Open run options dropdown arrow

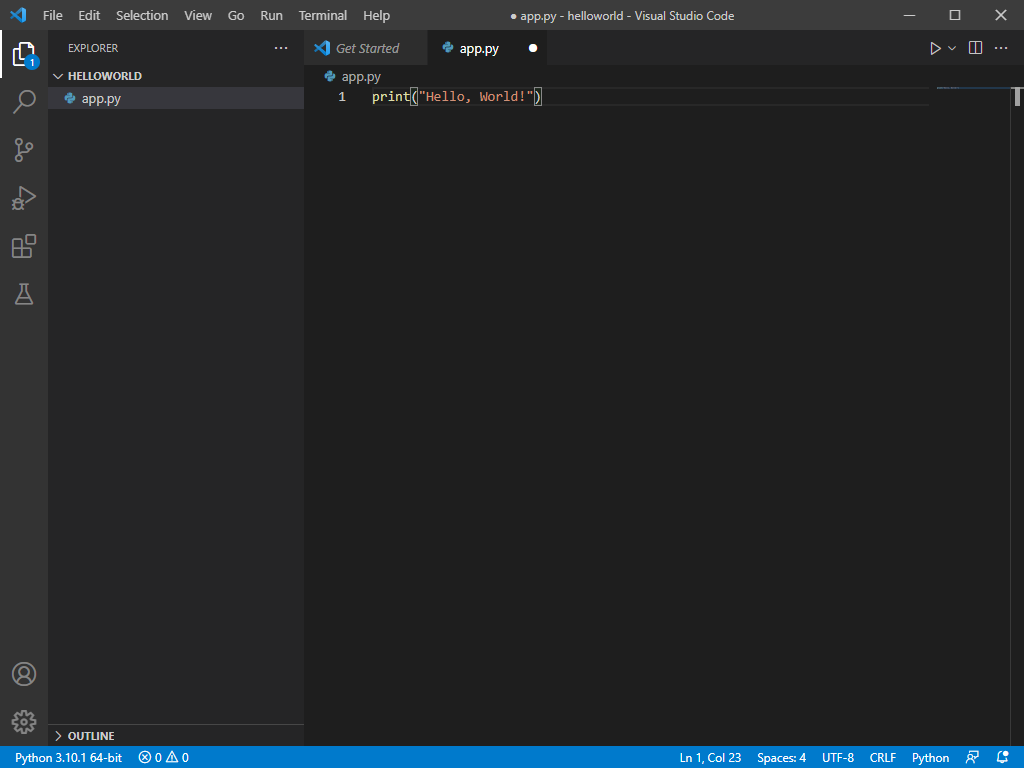click(952, 48)
